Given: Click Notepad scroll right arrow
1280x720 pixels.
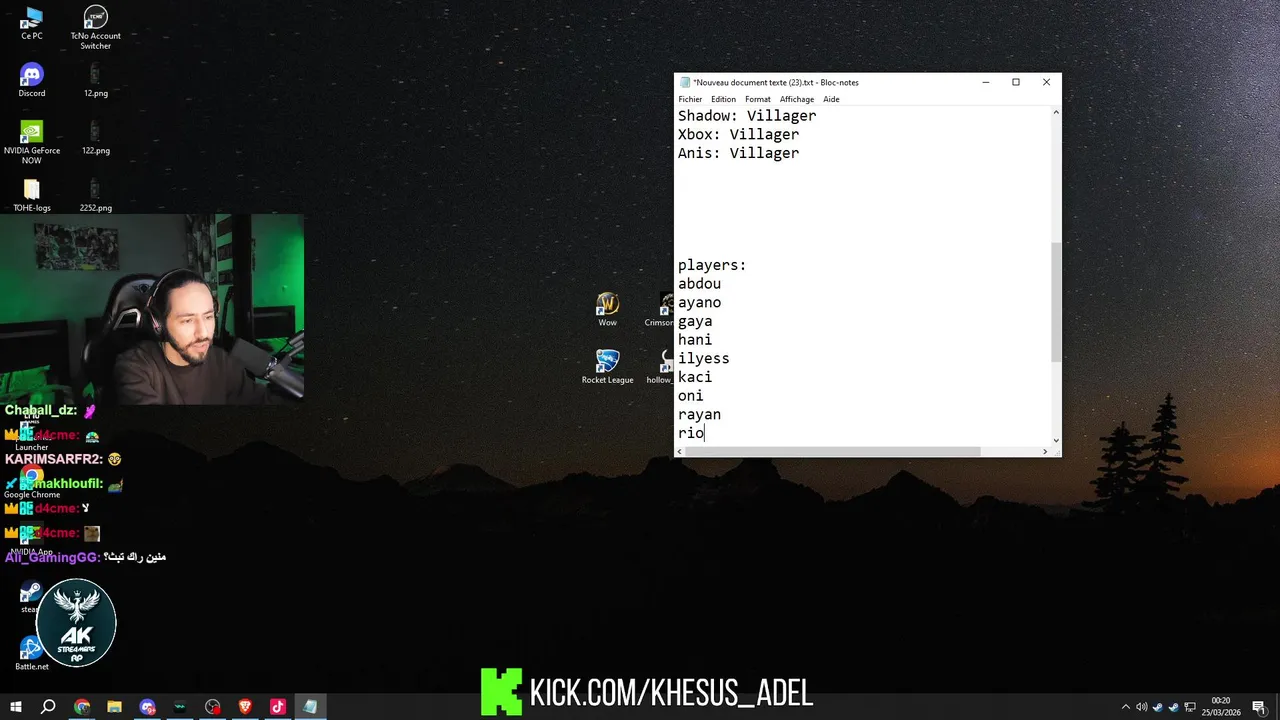Looking at the screenshot, I should pyautogui.click(x=1045, y=452).
